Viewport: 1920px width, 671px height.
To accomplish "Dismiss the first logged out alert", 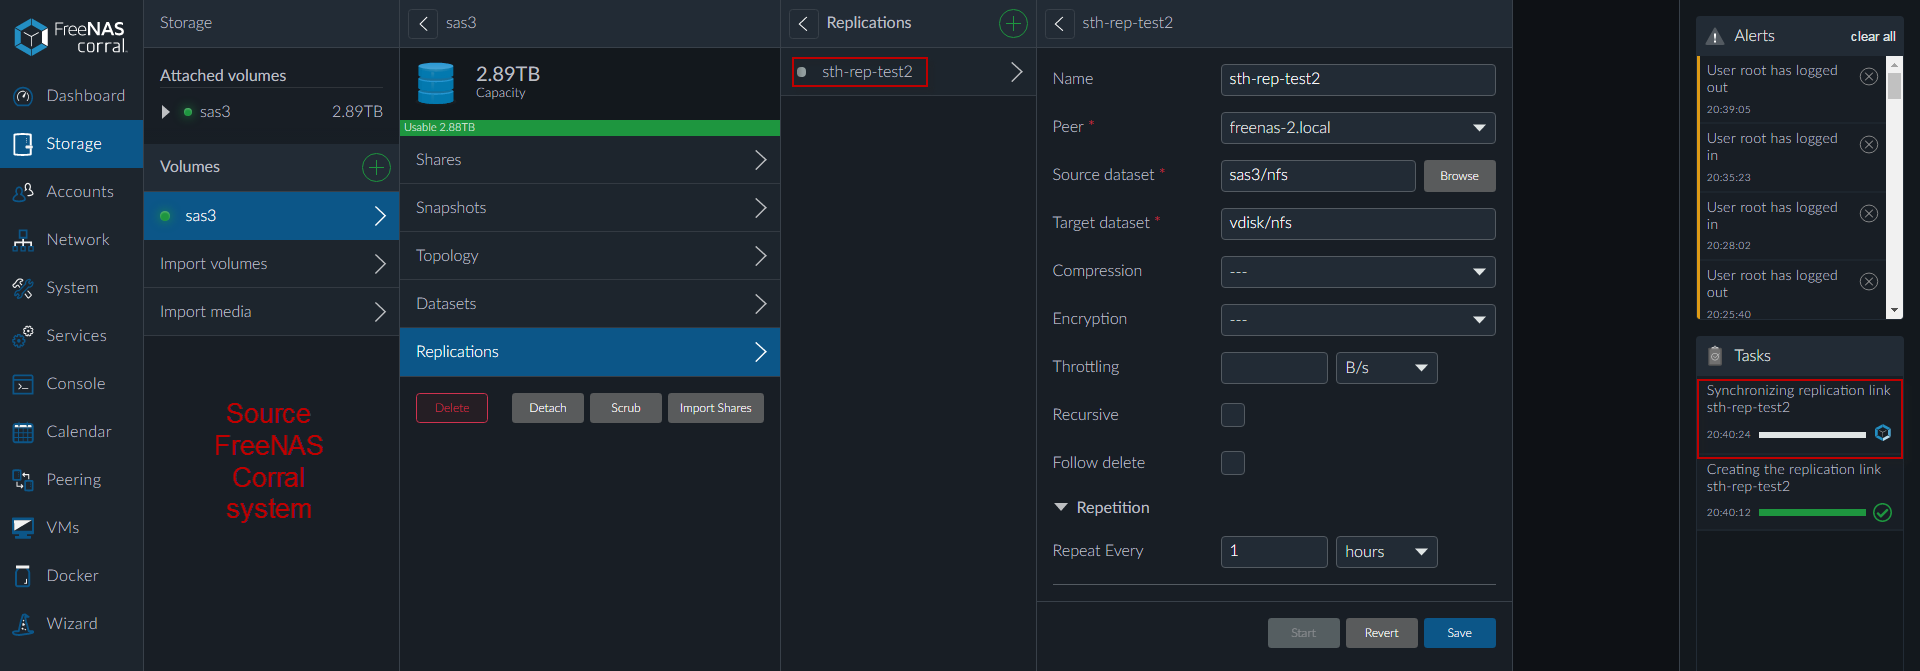I will coord(1868,77).
